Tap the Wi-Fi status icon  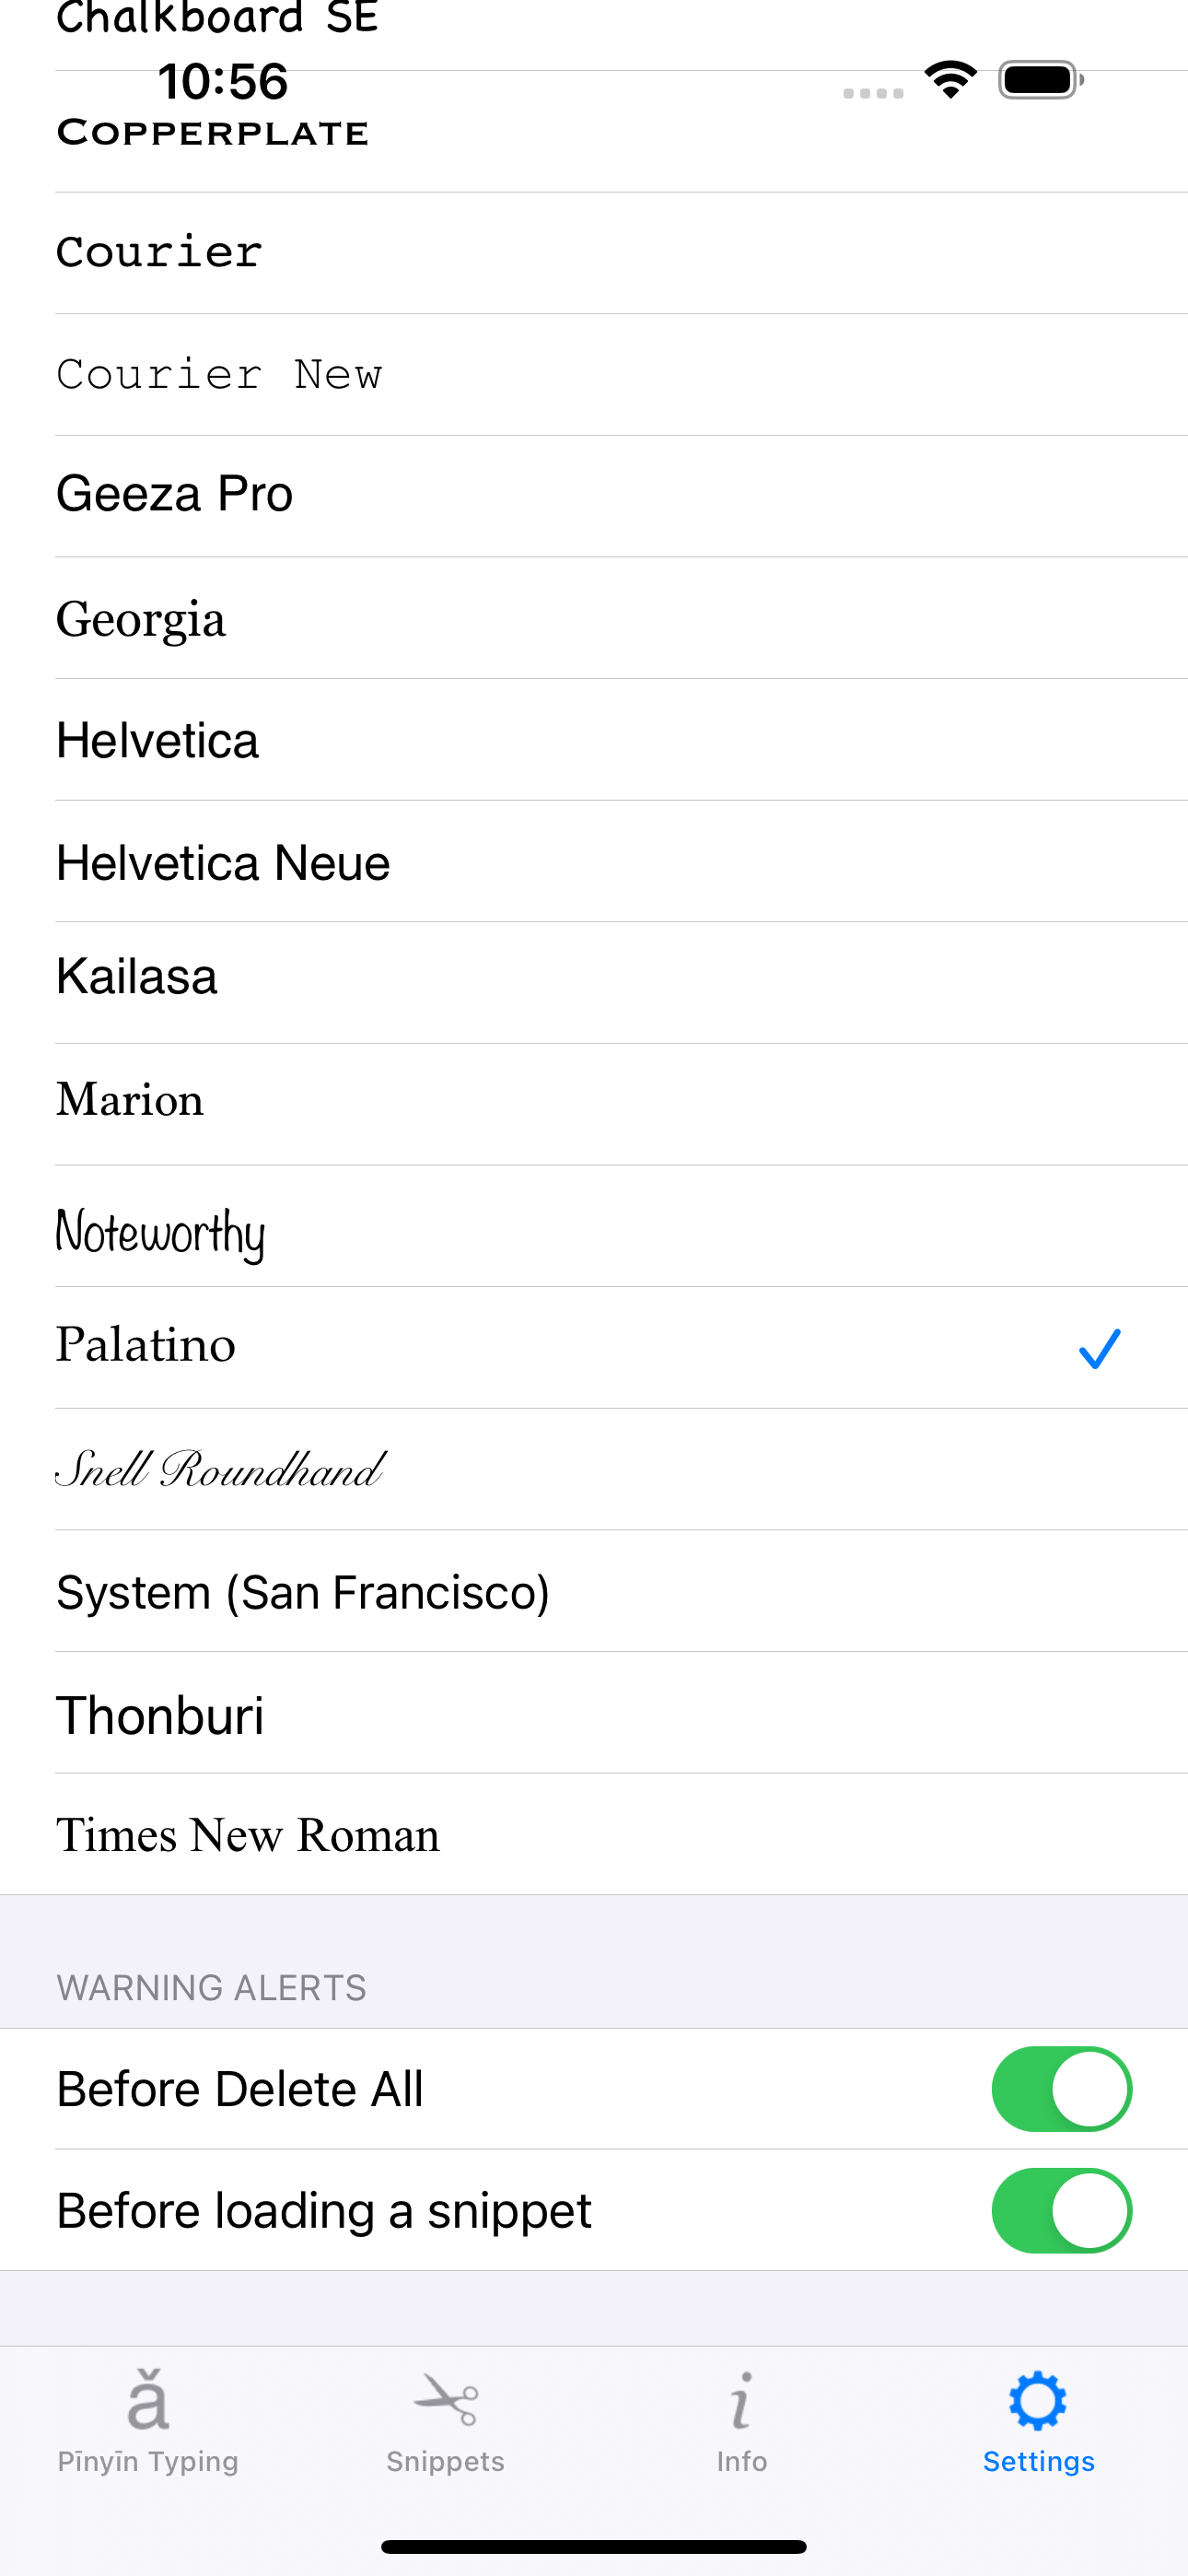click(x=950, y=80)
